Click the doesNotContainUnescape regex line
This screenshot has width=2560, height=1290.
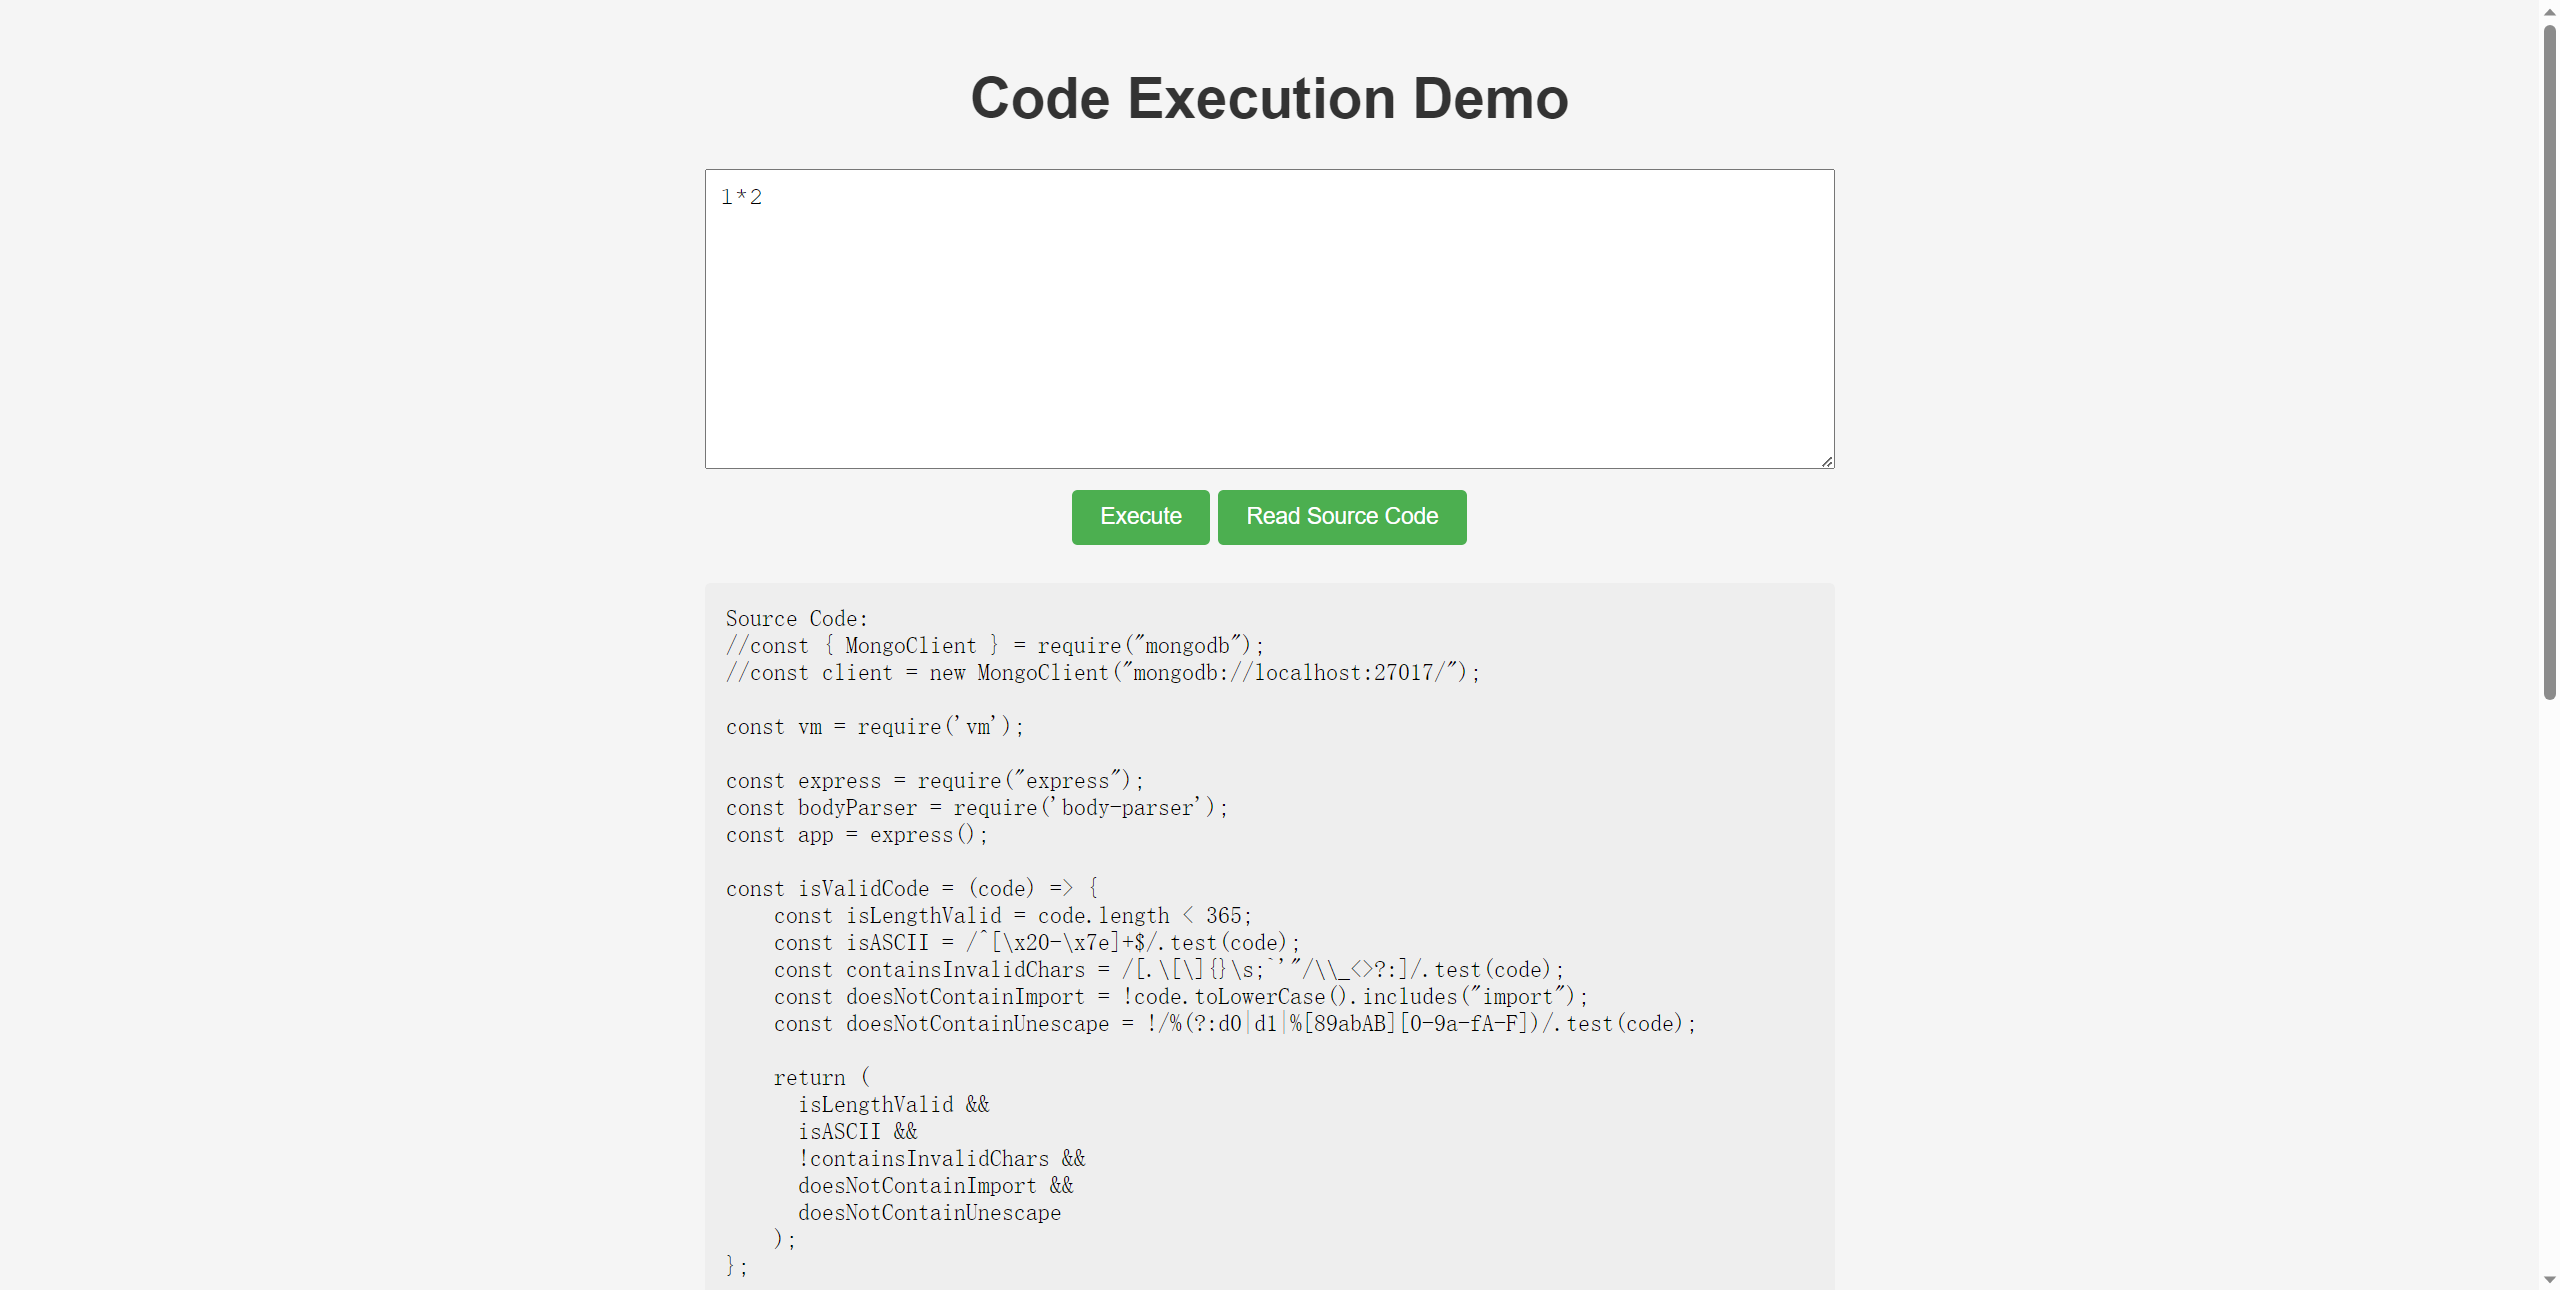pos(1234,1024)
